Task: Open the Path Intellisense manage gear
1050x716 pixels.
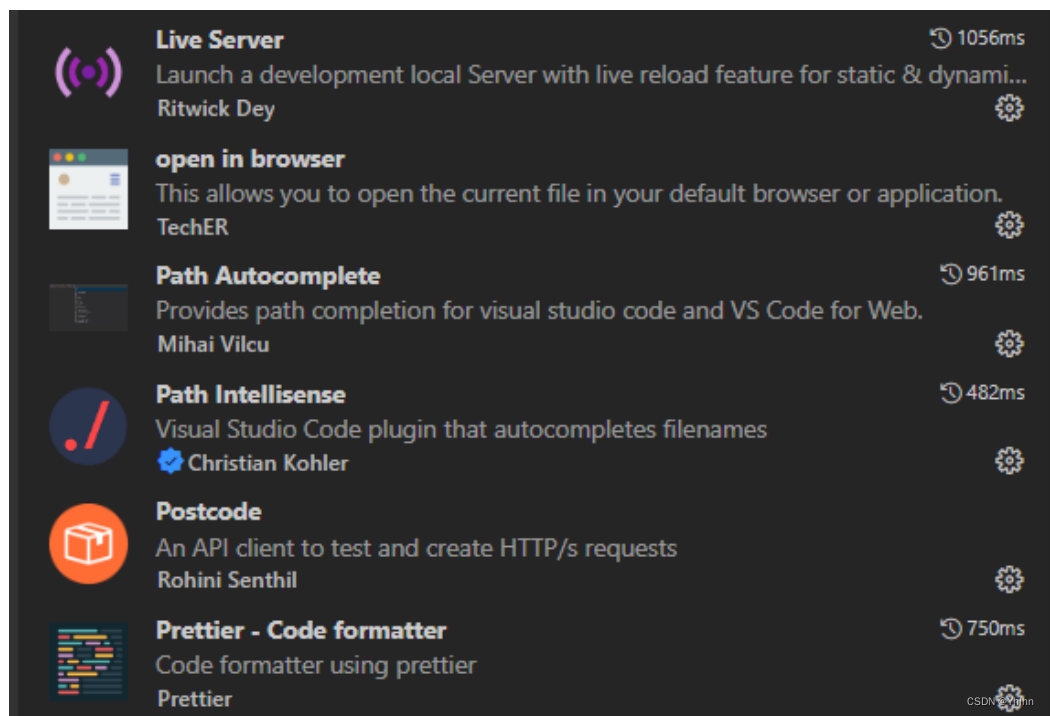Action: (1009, 461)
